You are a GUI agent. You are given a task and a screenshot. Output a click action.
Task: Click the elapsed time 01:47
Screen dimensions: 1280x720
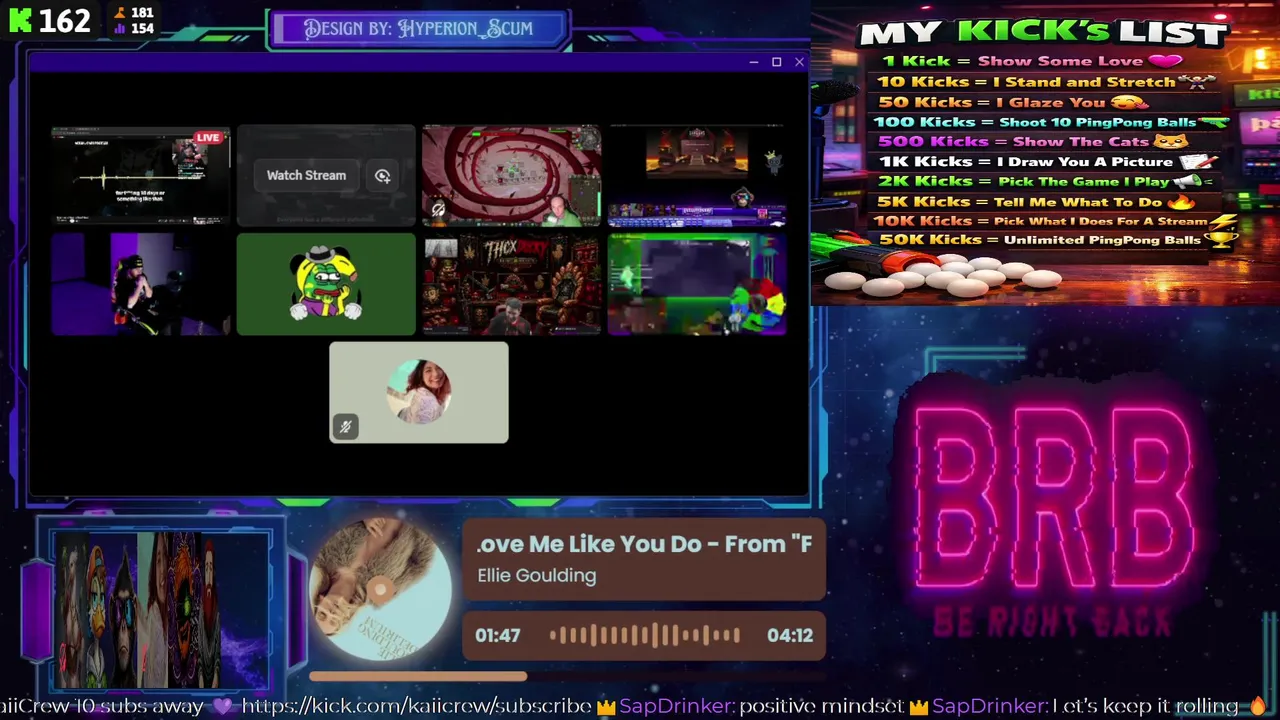[497, 635]
